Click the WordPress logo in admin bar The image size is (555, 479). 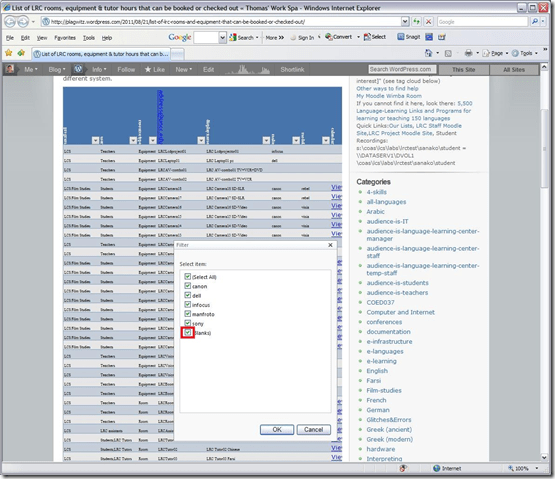pos(78,69)
